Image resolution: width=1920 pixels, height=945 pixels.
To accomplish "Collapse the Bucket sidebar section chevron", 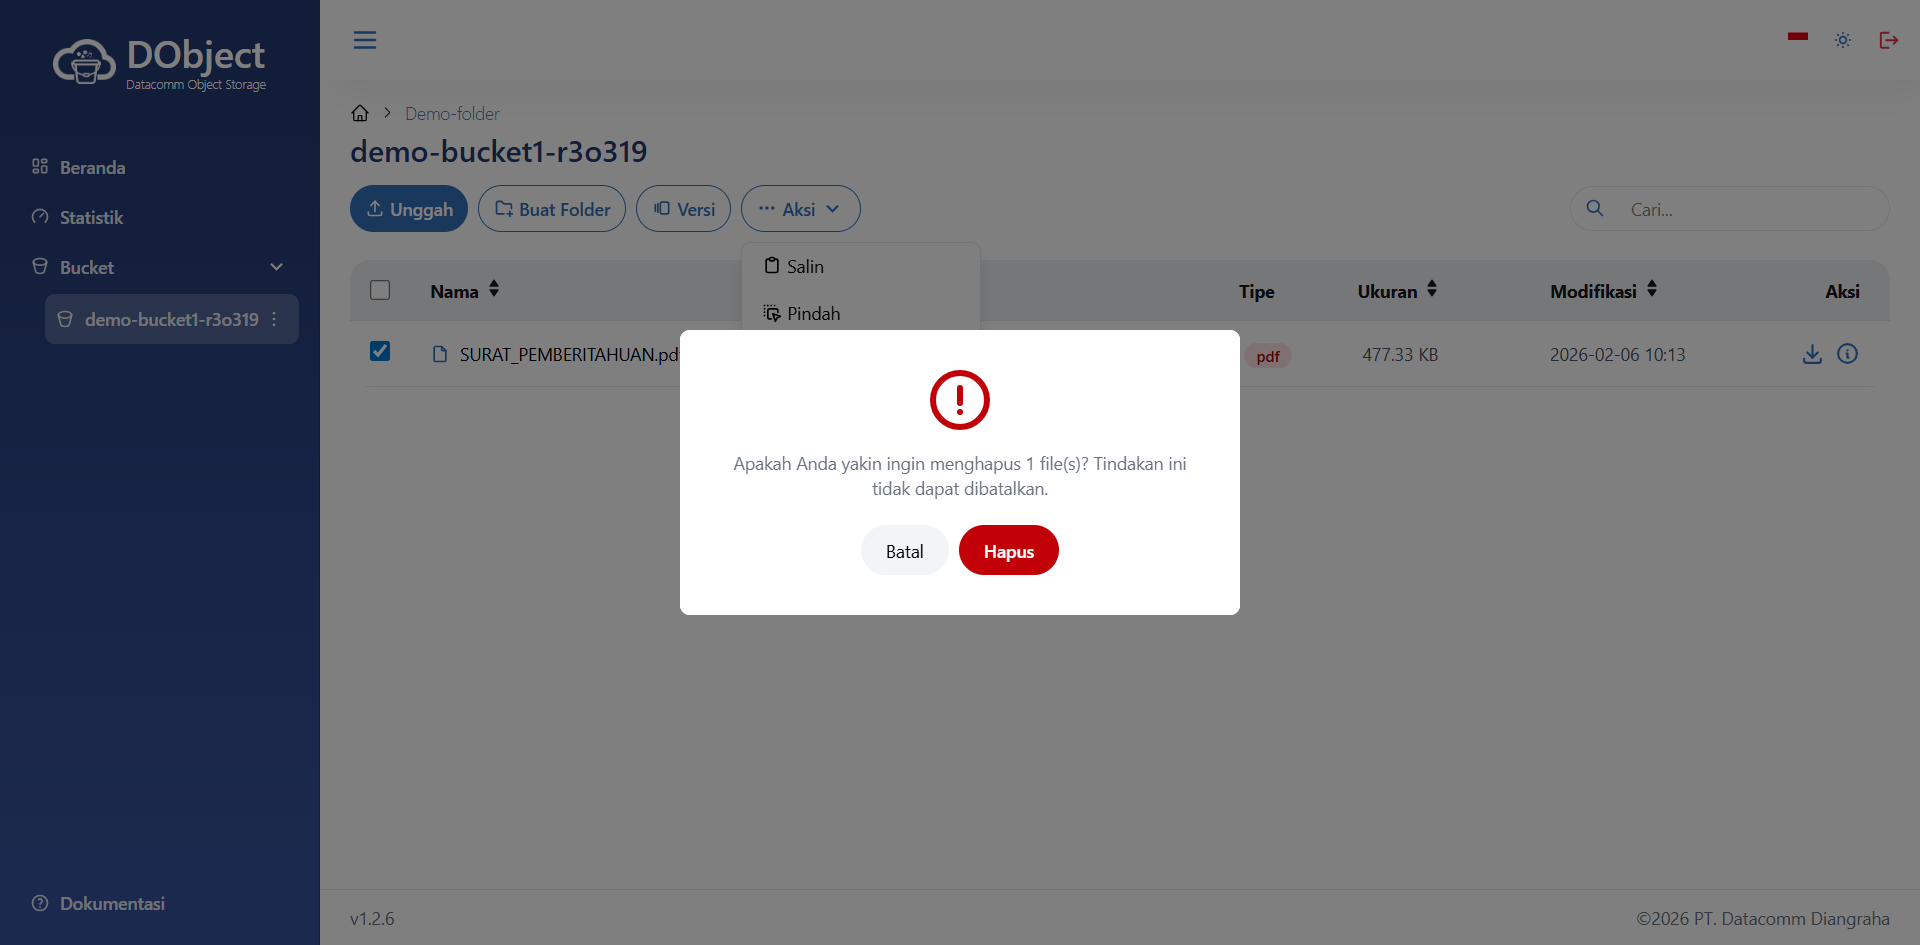I will click(x=277, y=267).
